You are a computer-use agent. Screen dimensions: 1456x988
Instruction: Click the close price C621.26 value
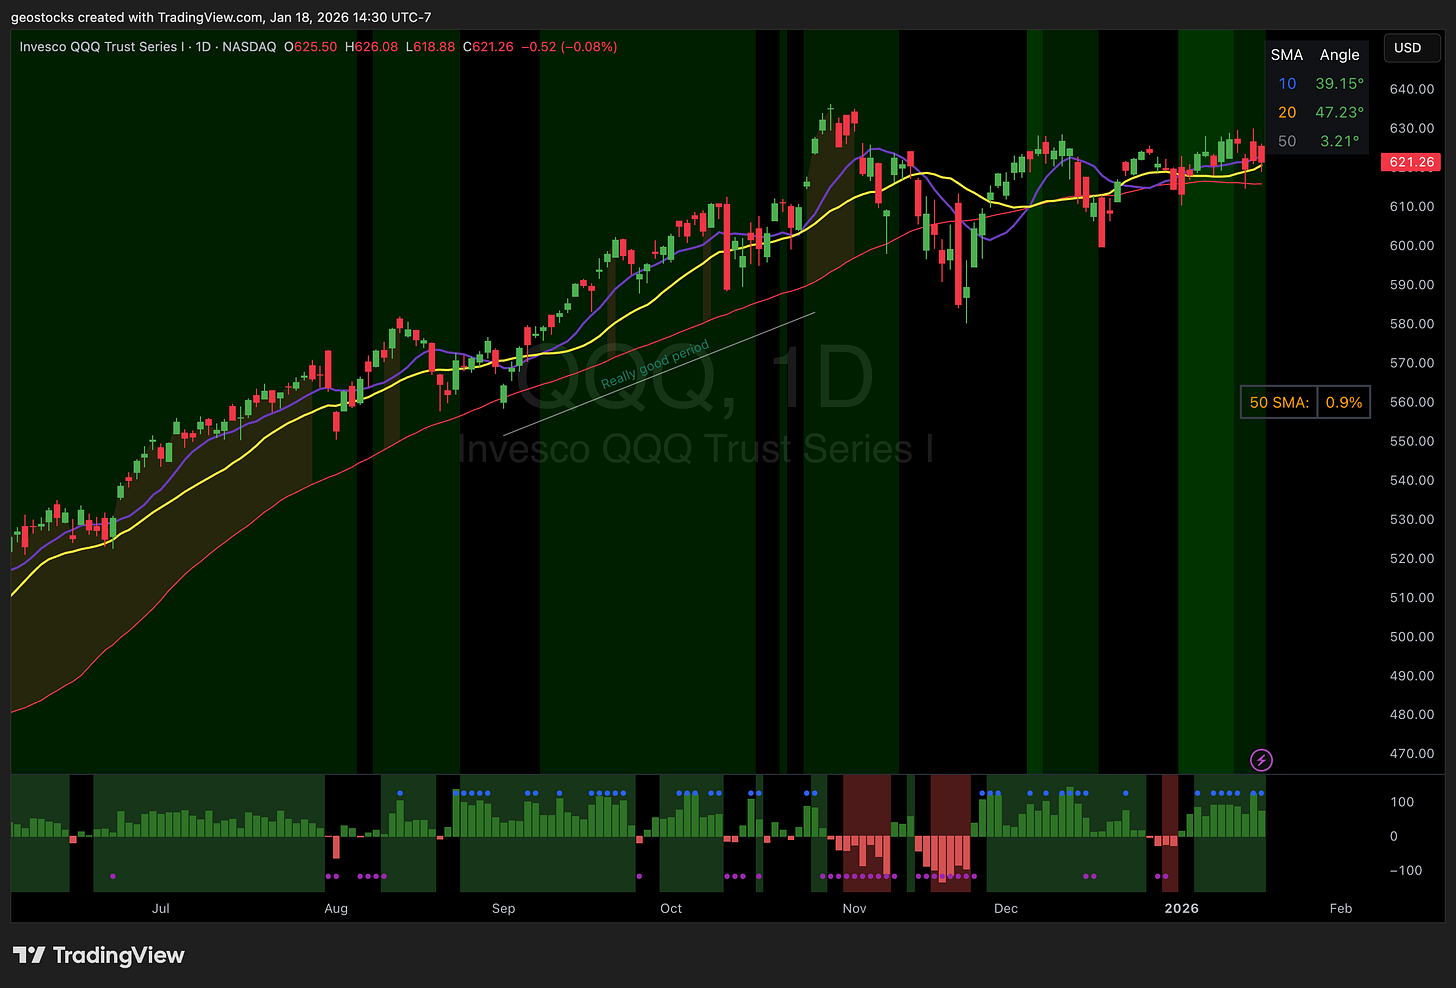488,47
